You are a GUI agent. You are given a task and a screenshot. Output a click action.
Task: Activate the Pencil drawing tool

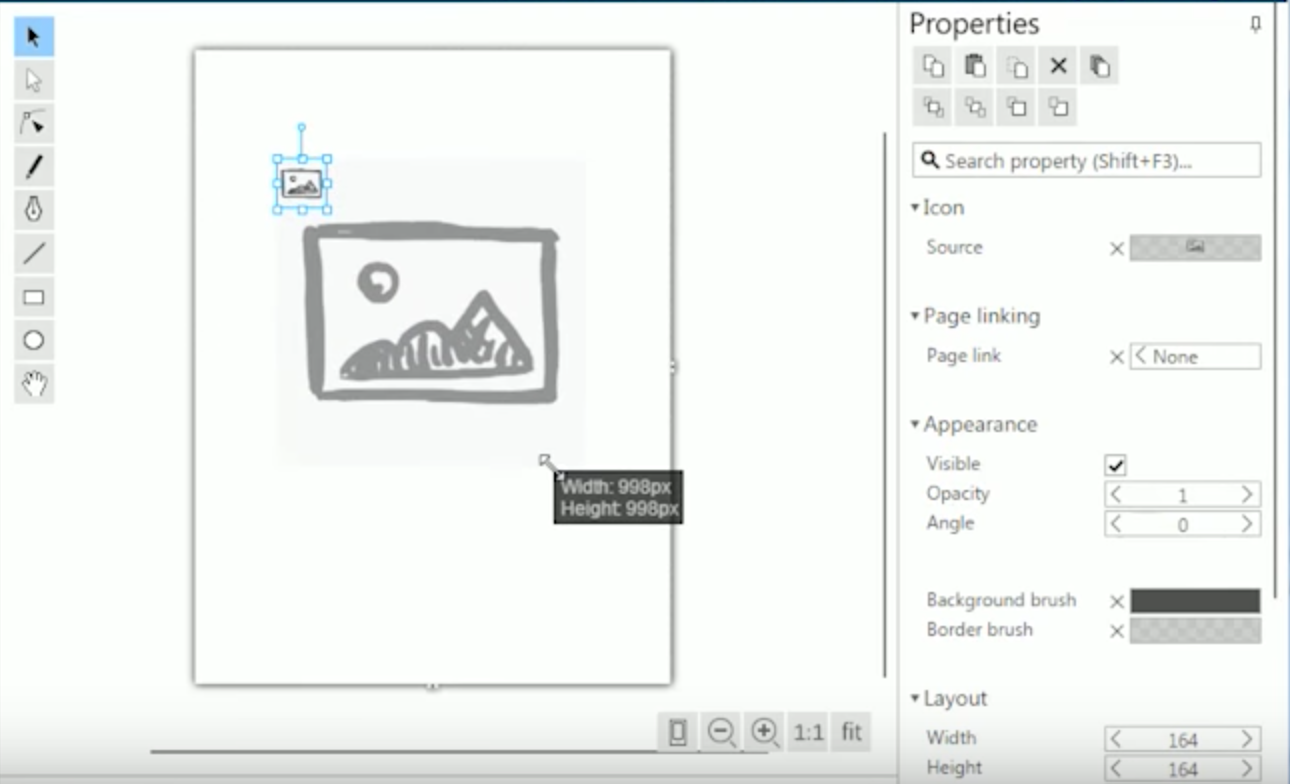click(x=33, y=166)
